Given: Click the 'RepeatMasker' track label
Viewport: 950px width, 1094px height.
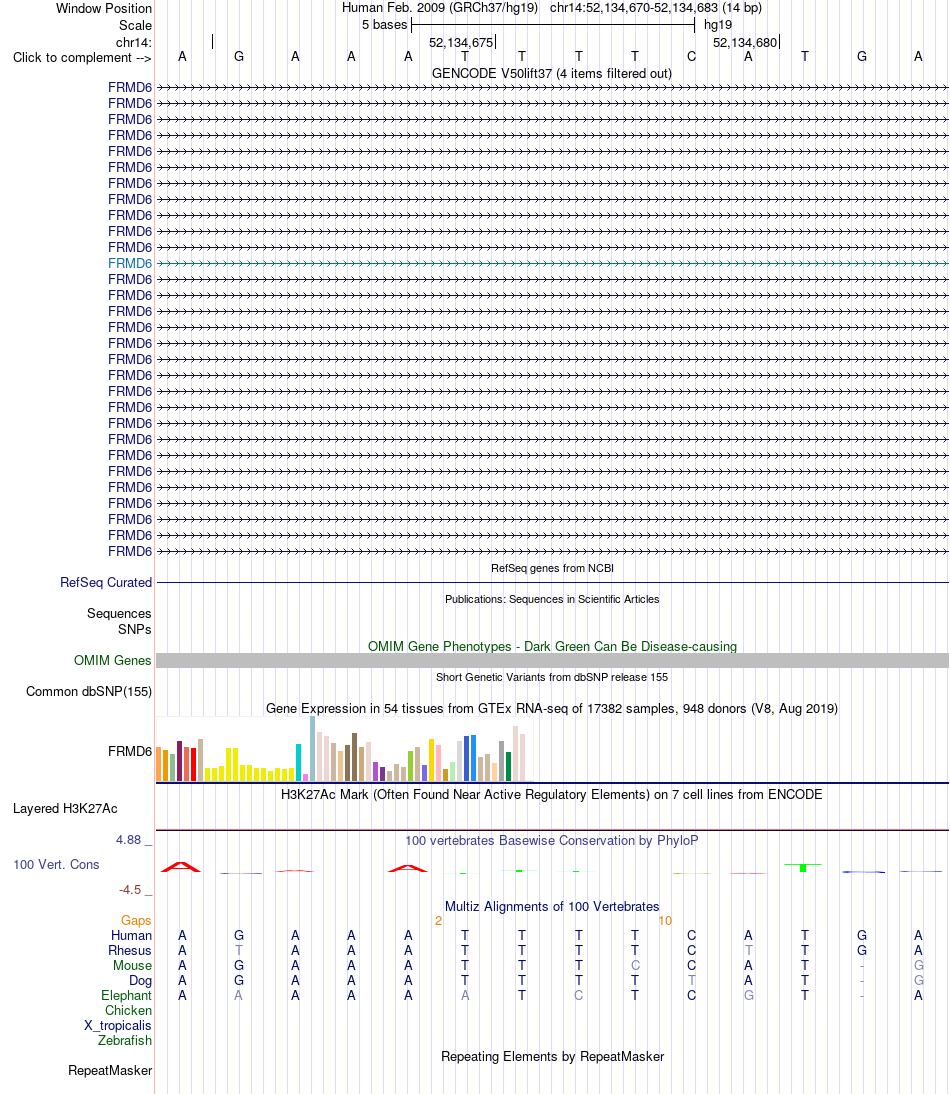Looking at the screenshot, I should pyautogui.click(x=110, y=1070).
